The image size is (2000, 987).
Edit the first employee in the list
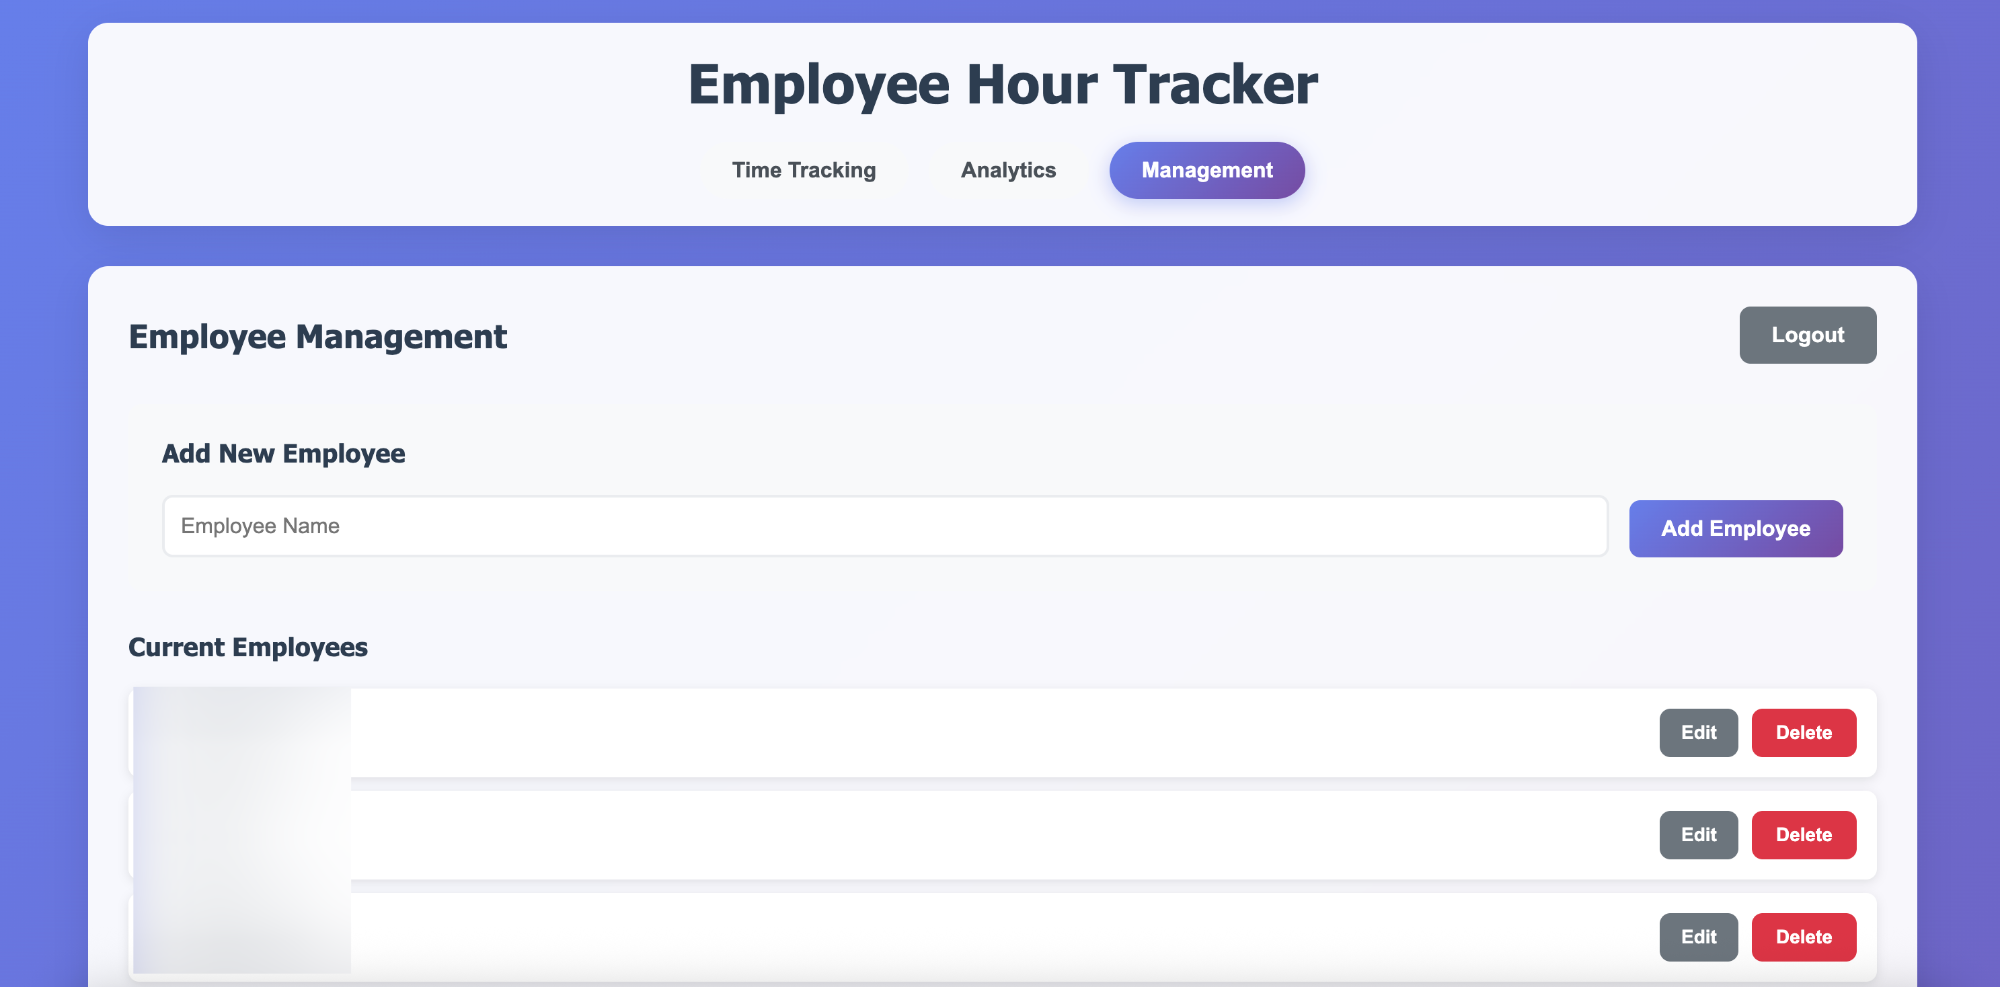1698,733
